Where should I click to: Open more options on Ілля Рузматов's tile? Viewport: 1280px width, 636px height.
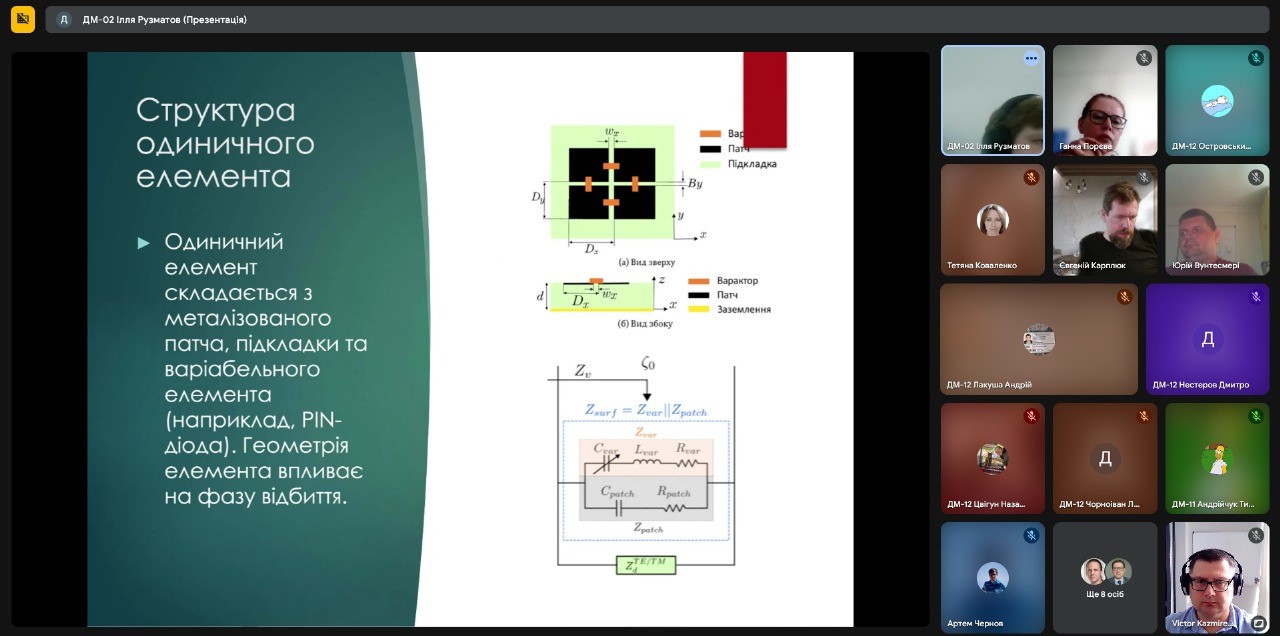1031,58
